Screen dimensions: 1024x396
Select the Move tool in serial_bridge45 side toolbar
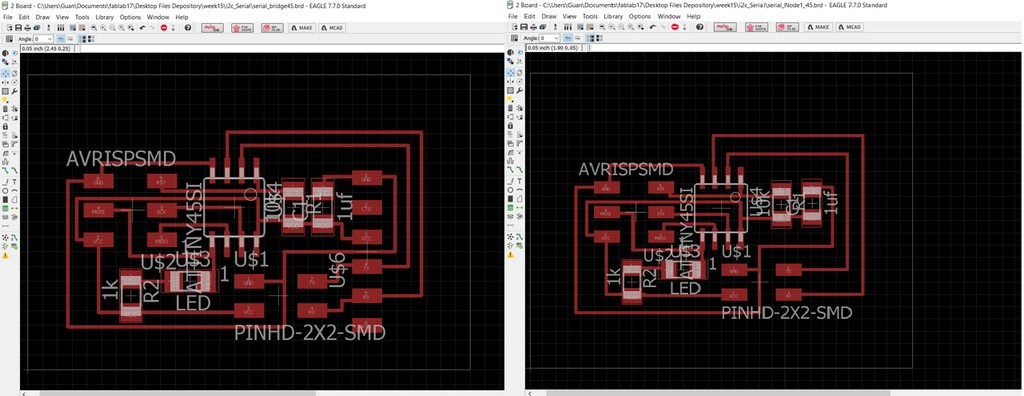point(5,73)
